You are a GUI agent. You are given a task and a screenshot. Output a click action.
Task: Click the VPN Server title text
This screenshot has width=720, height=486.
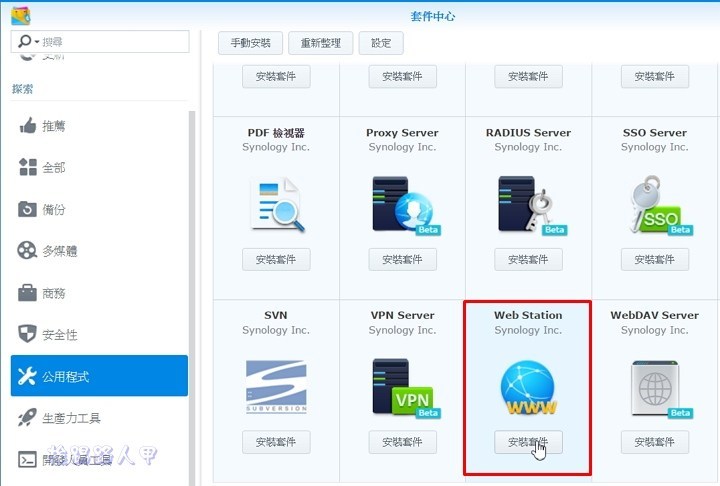(402, 315)
